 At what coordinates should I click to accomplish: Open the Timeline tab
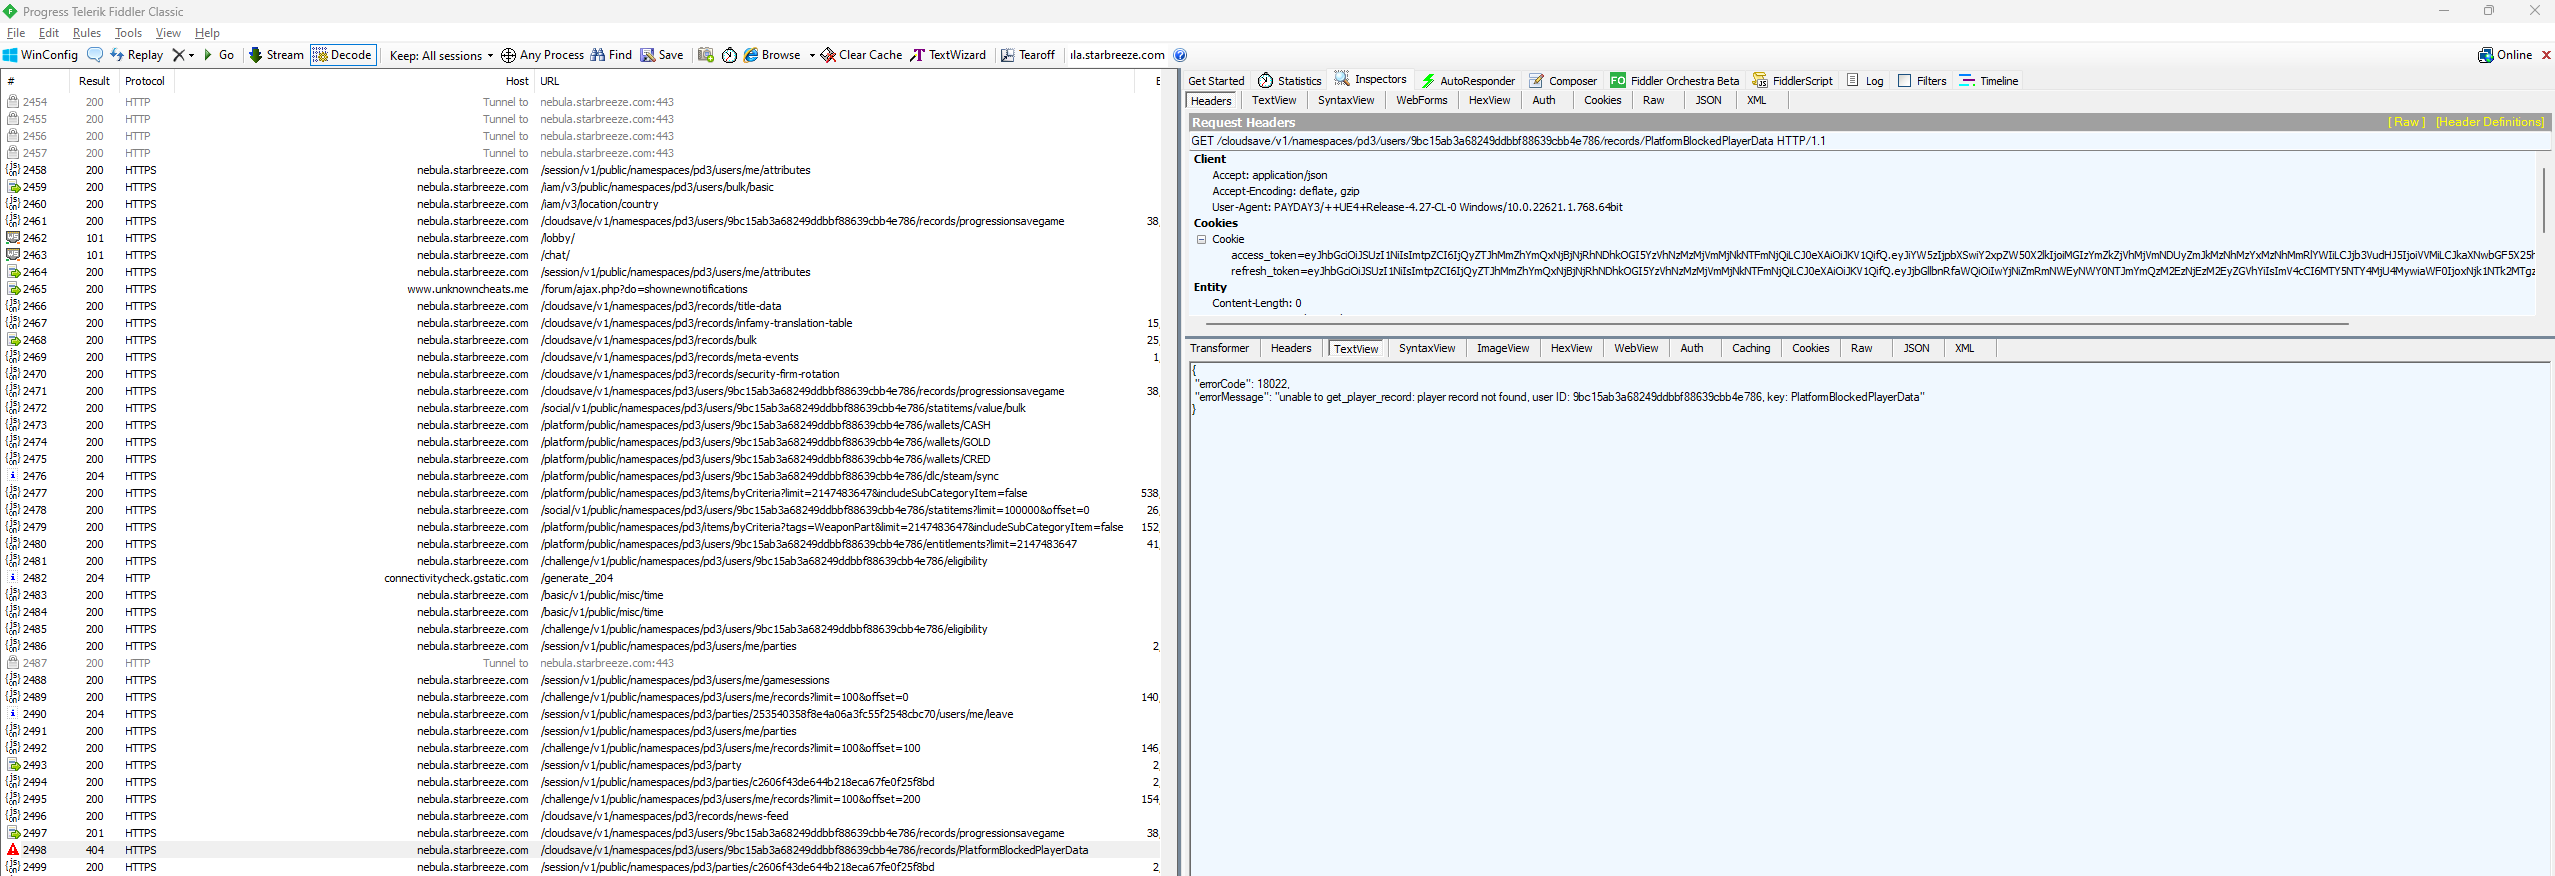(x=1989, y=81)
